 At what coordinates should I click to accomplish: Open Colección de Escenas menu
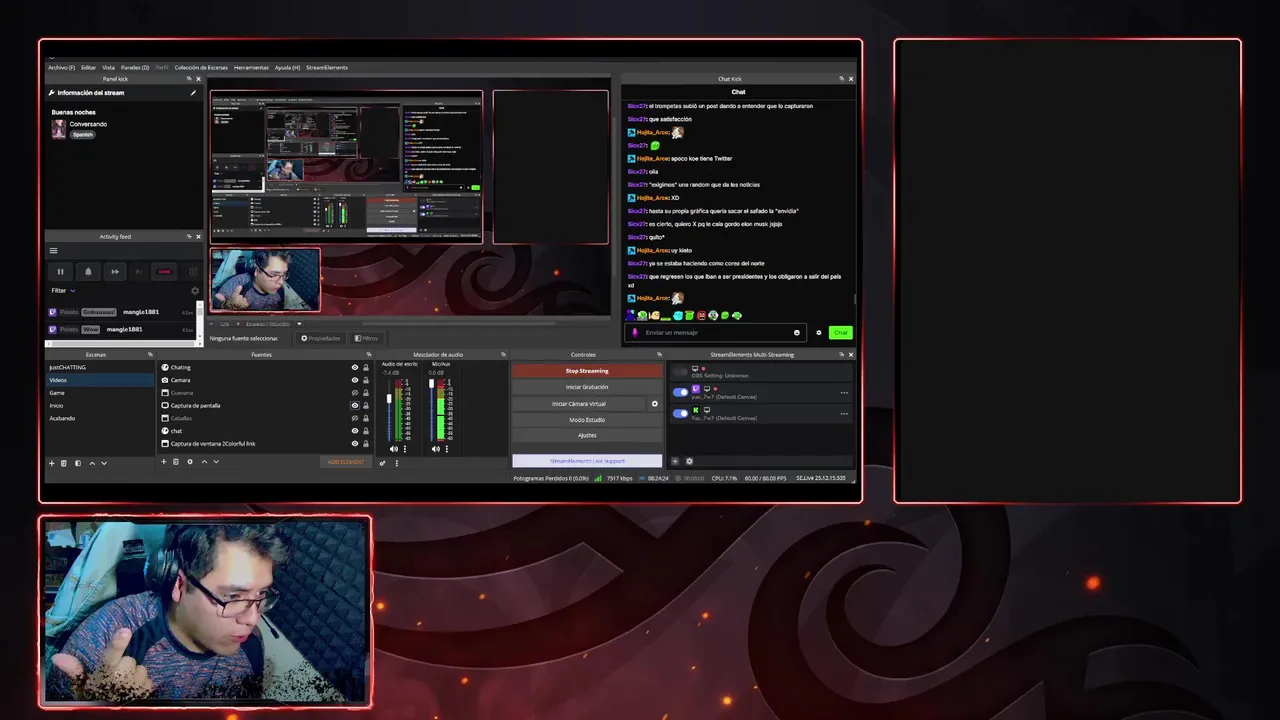[201, 67]
